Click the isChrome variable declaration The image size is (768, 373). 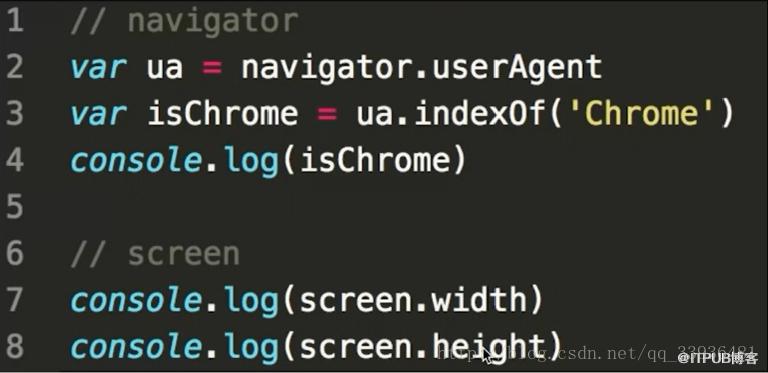222,114
